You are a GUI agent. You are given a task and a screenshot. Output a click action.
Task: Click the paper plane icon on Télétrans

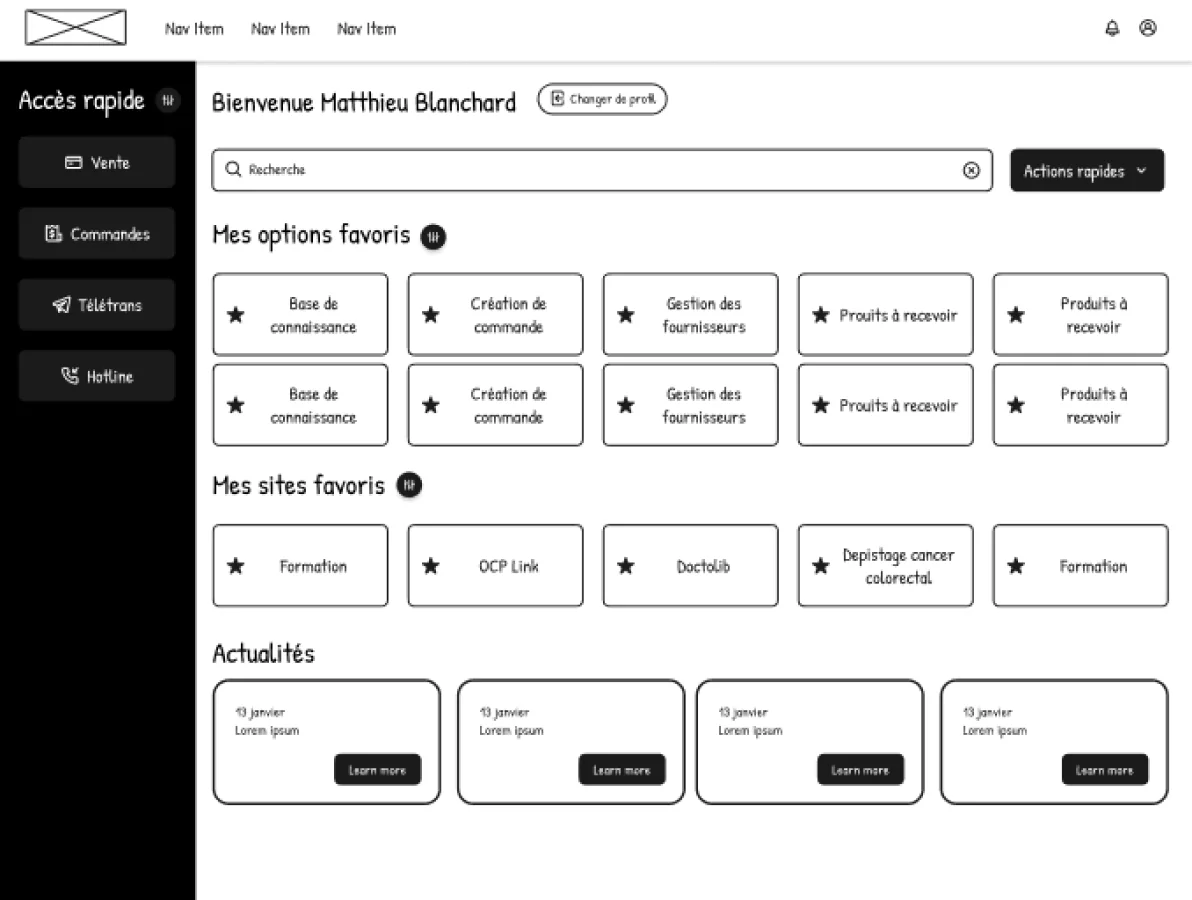(62, 305)
